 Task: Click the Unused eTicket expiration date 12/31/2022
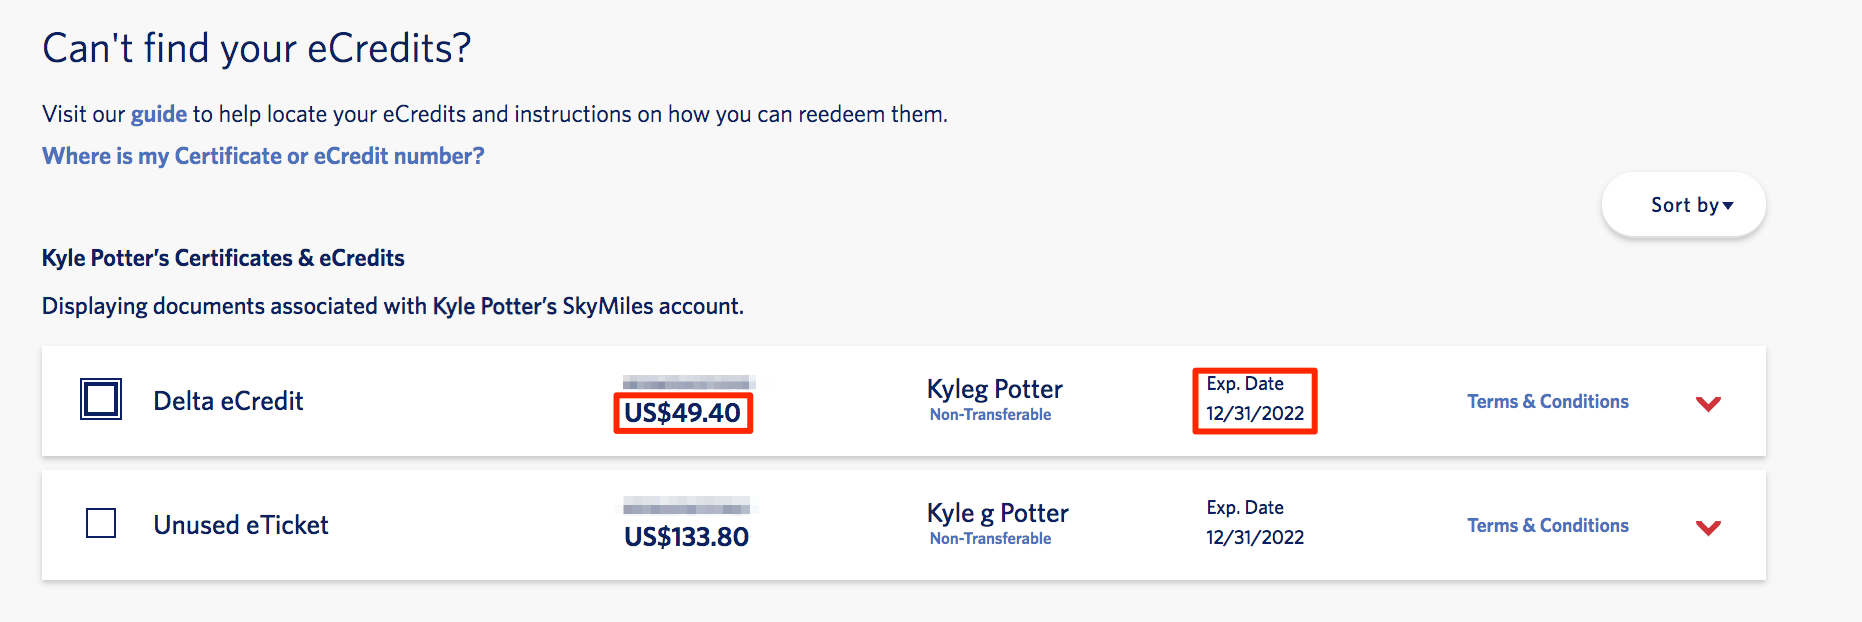(1255, 537)
